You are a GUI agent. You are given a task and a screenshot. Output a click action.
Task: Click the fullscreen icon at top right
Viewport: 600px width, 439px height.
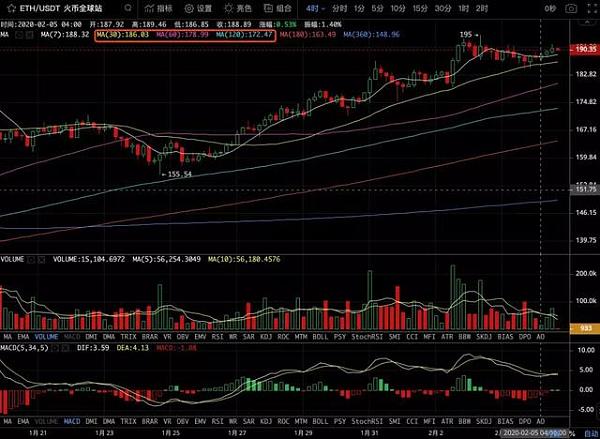[x=590, y=8]
